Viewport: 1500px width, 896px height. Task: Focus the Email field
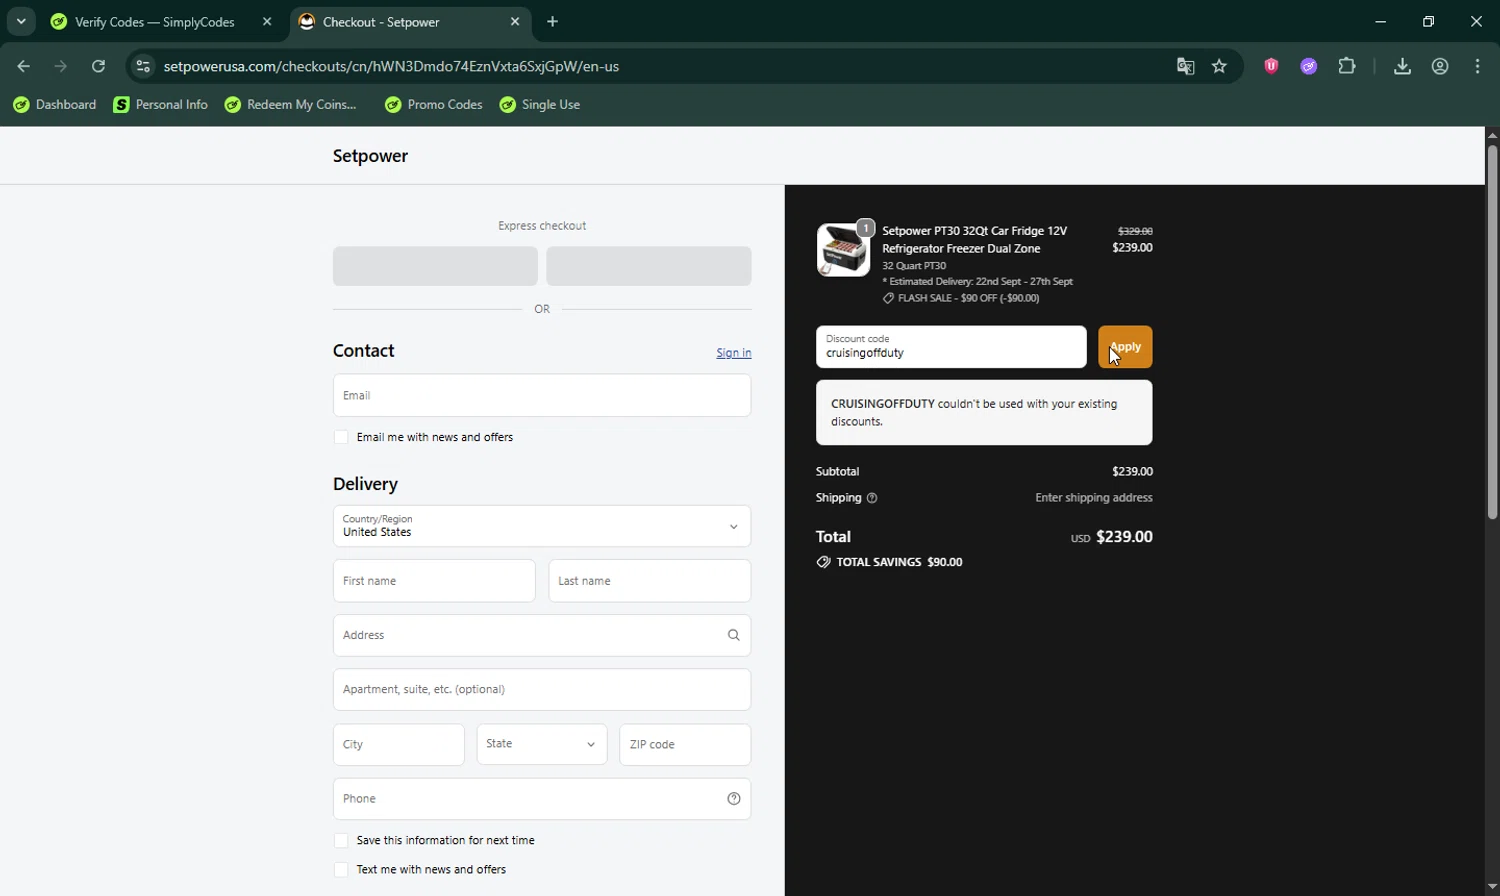(542, 395)
